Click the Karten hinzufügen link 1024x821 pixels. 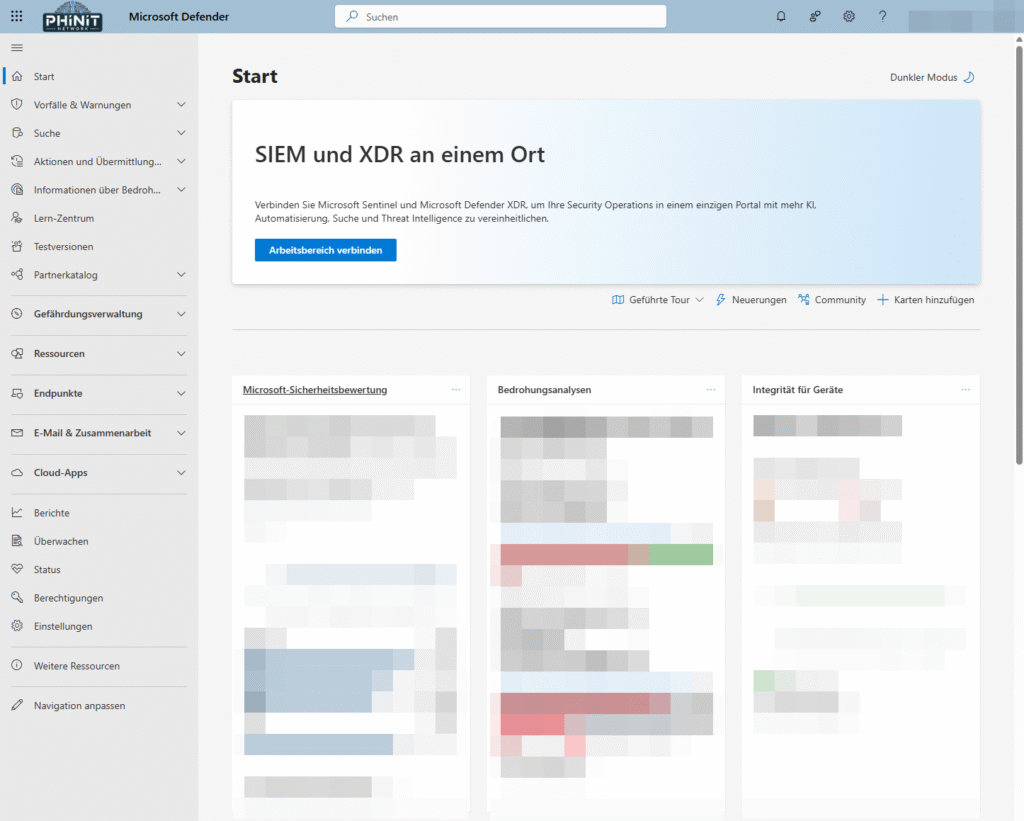click(926, 299)
